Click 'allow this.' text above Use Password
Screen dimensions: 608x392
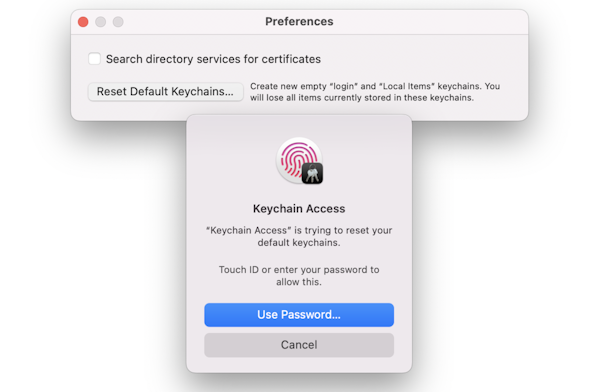299,282
